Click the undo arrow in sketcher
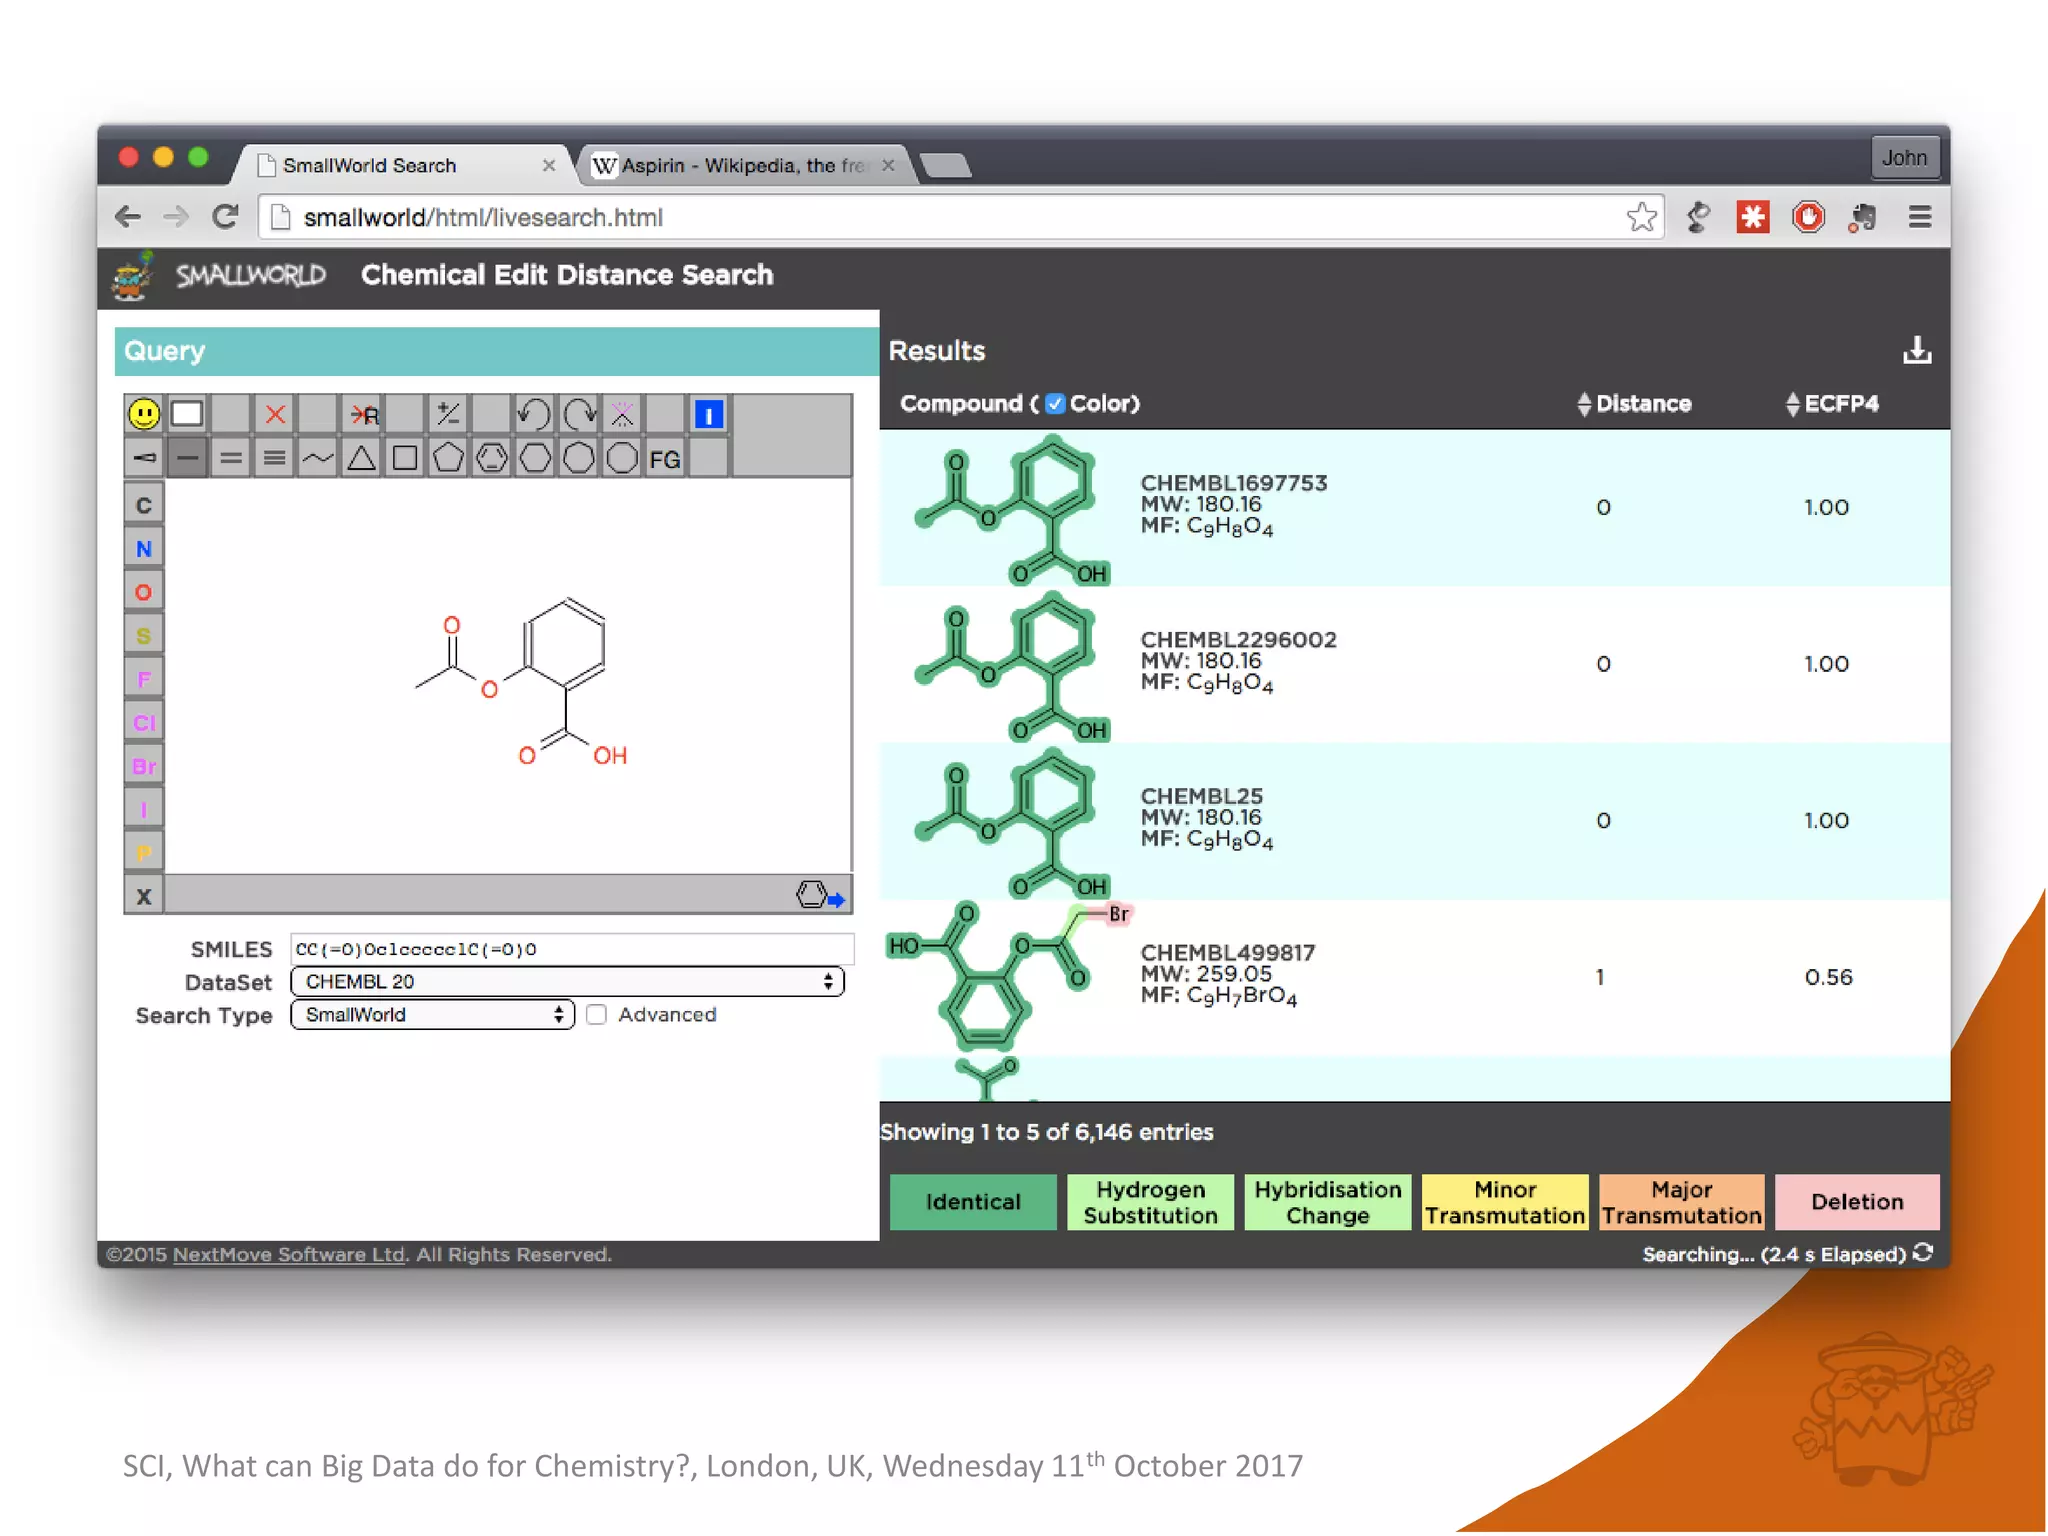 point(533,414)
